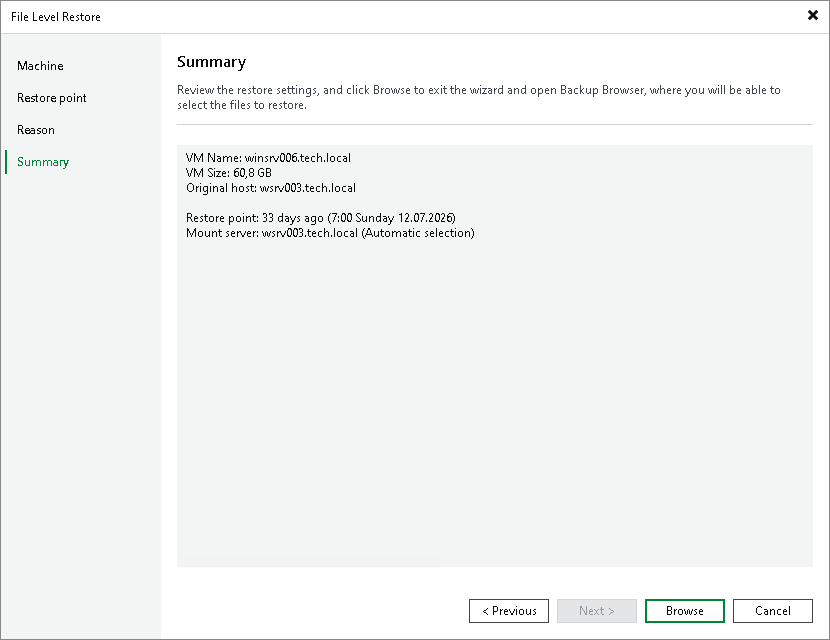
Task: Click the VM Size: 60,8 GB line
Action: pyautogui.click(x=229, y=173)
